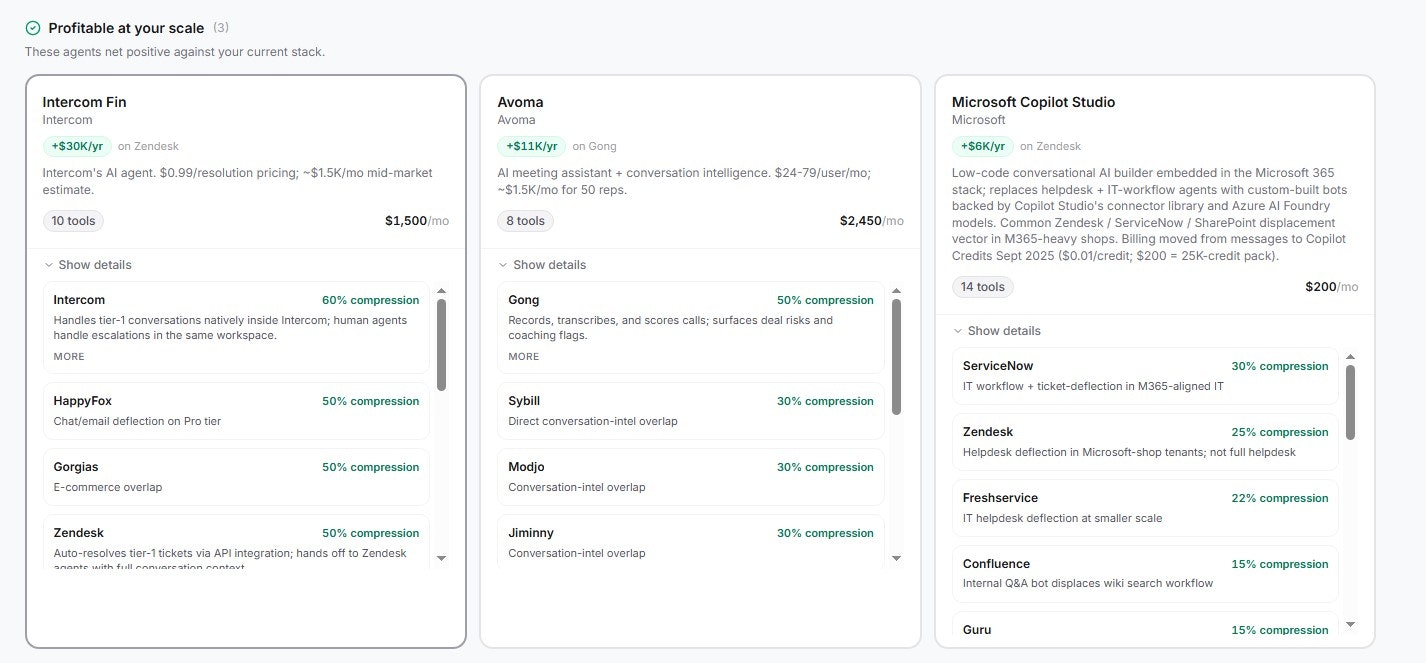Click the $2,450/mo price

pos(872,221)
